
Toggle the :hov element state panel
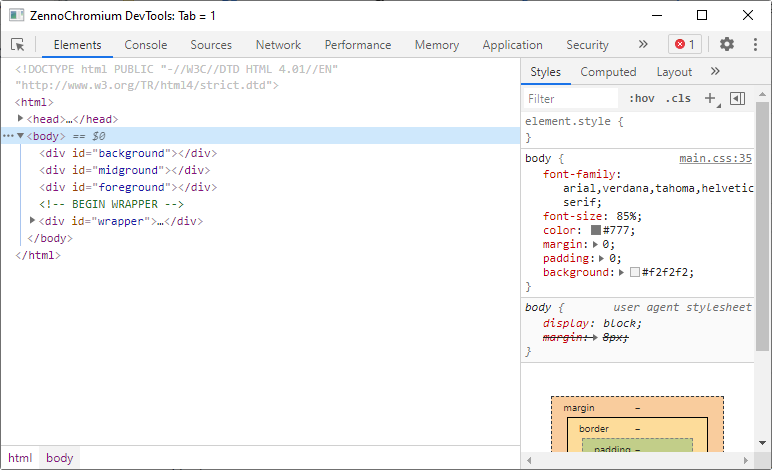point(641,99)
